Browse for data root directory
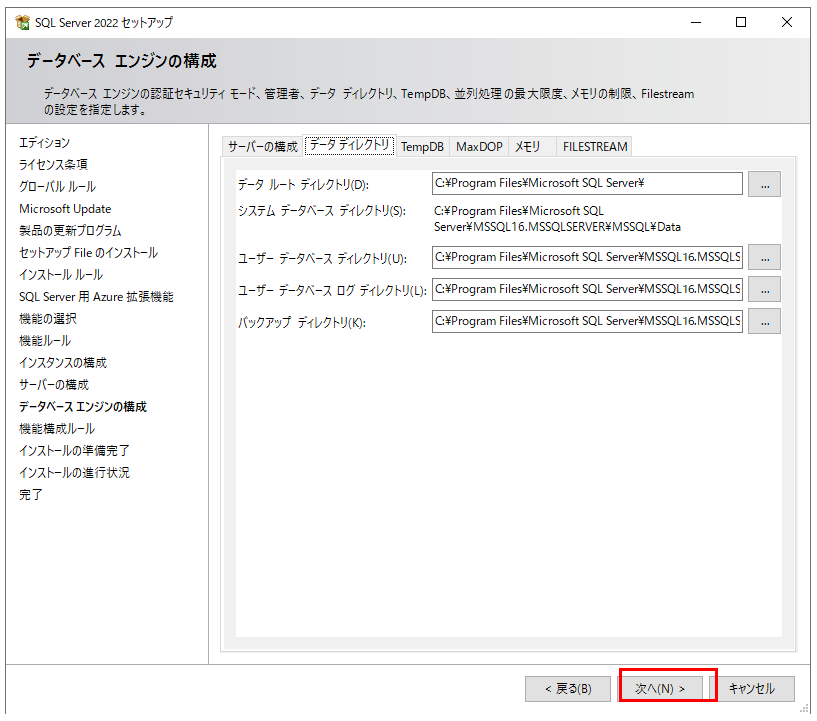Viewport: 817px width, 721px height. pos(764,184)
